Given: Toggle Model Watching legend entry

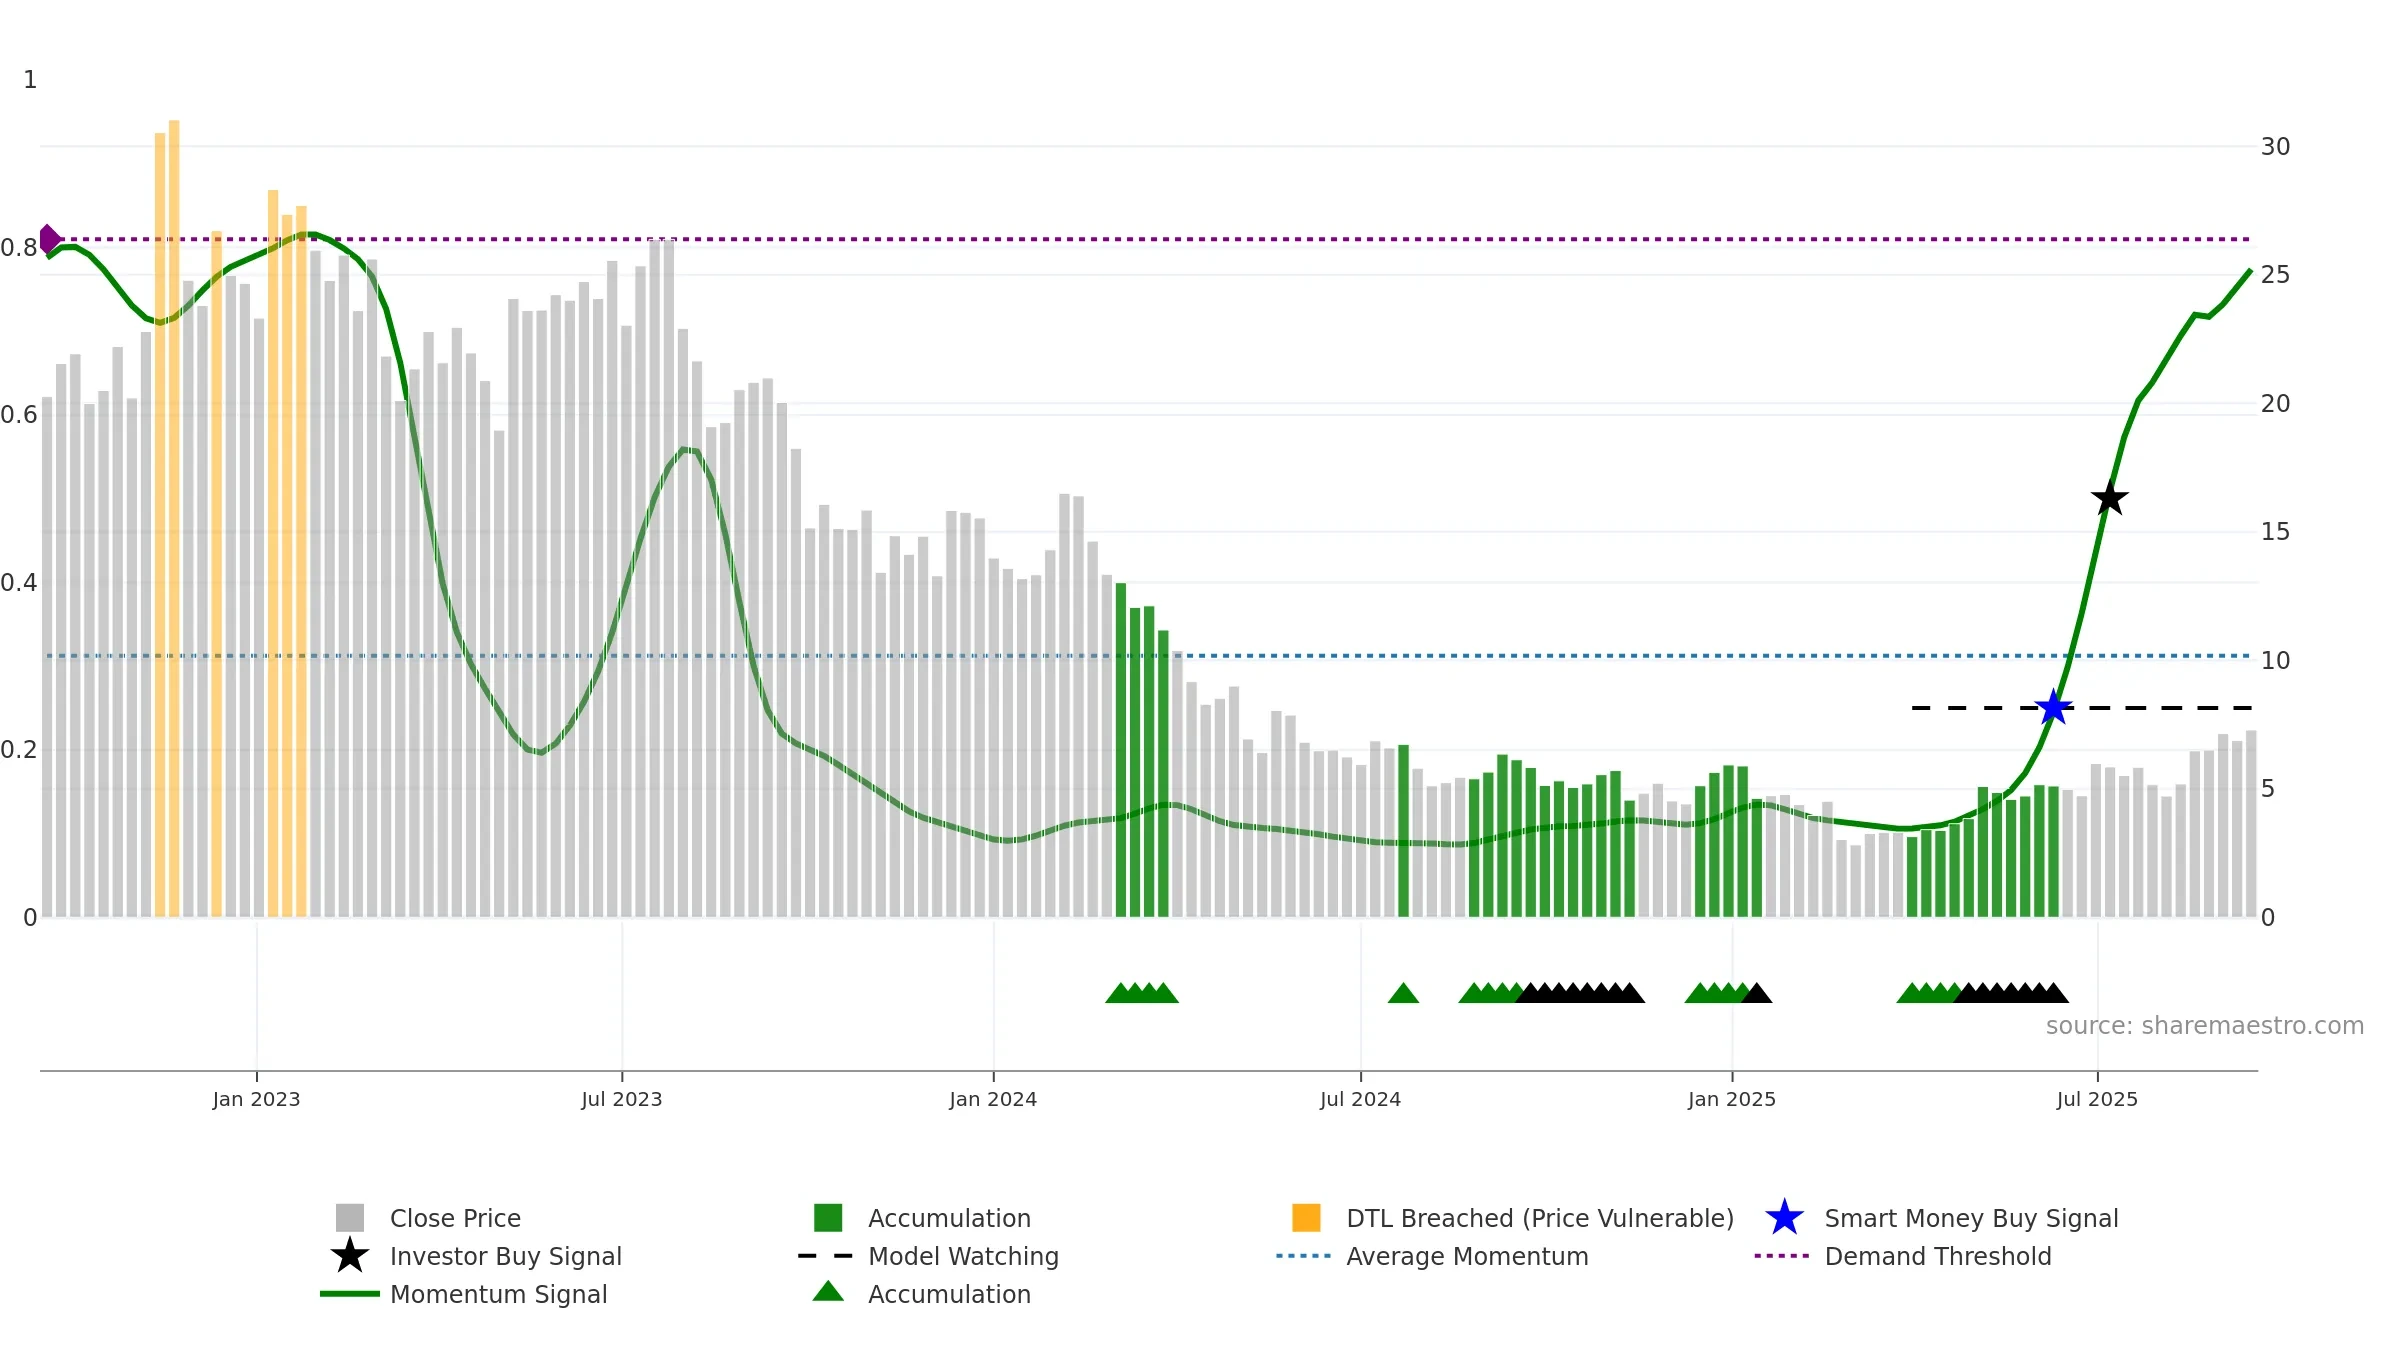Looking at the screenshot, I should click(x=928, y=1256).
